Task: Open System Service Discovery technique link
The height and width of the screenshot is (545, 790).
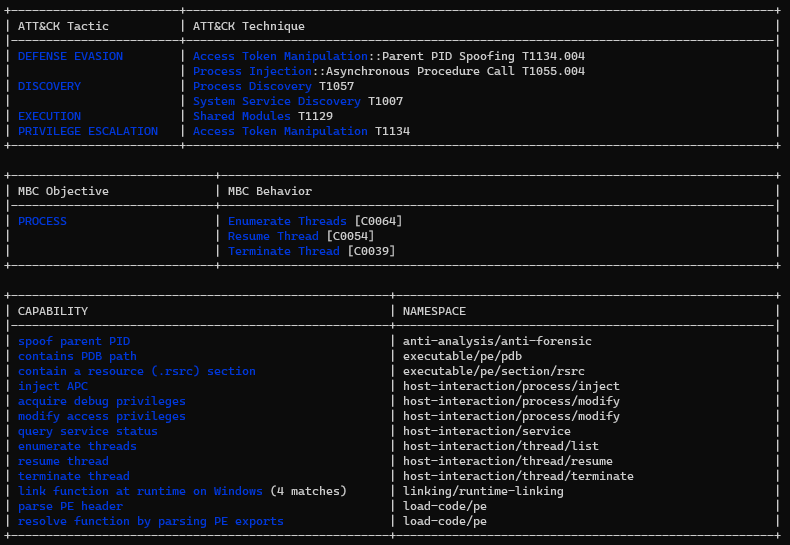Action: pos(277,101)
